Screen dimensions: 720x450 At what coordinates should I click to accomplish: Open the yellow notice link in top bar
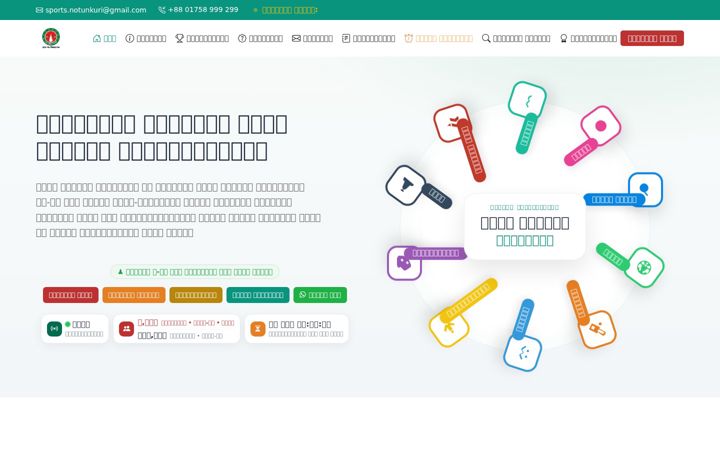click(x=286, y=10)
